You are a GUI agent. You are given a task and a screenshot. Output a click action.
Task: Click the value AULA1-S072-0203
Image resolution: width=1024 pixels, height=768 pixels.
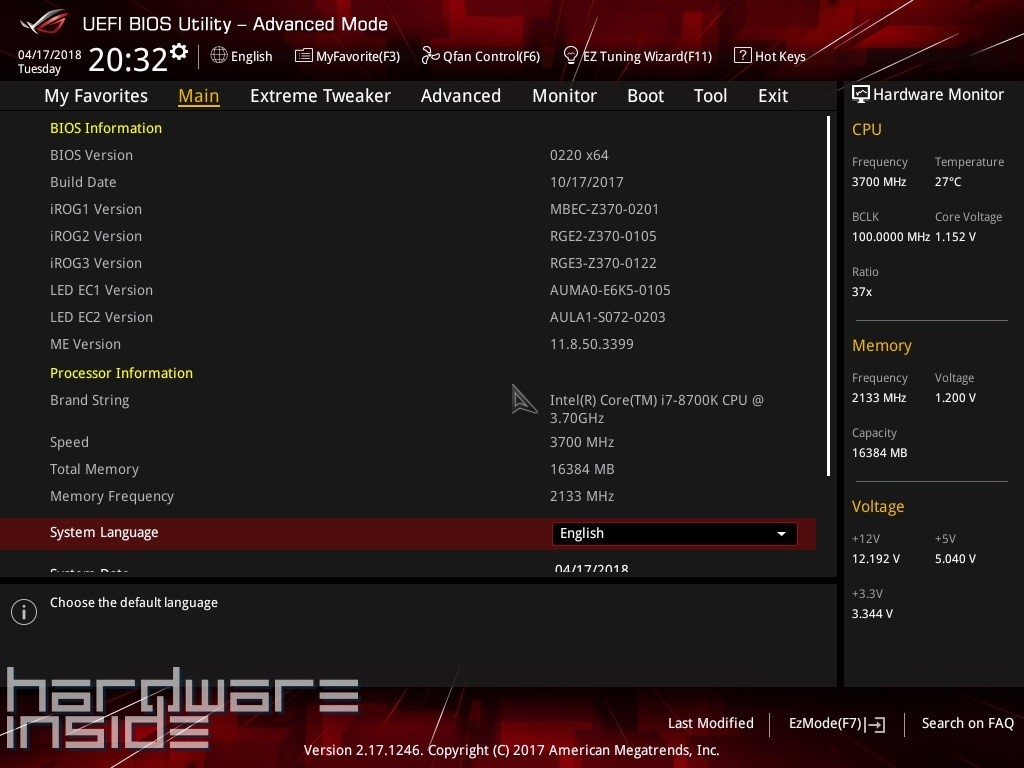tap(607, 317)
